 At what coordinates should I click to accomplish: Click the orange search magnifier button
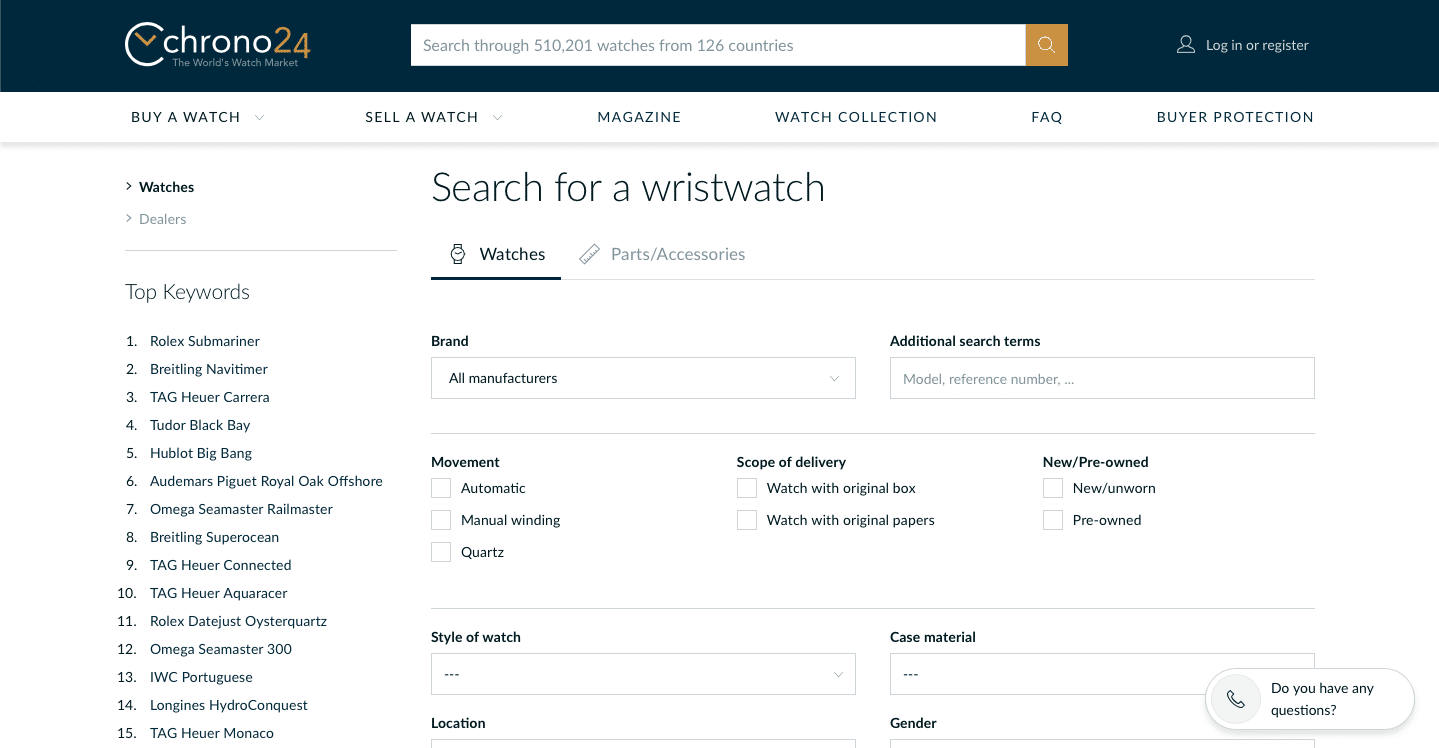pos(1046,45)
